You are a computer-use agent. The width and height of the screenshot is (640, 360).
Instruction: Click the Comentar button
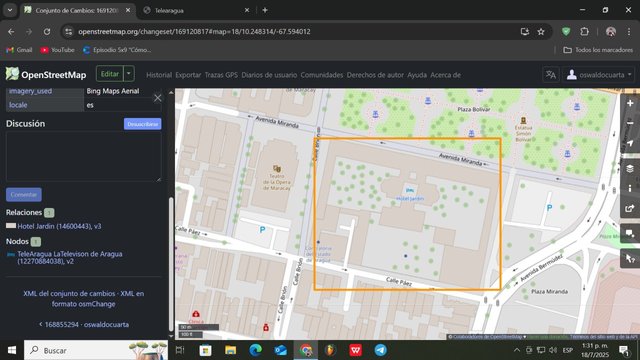pos(24,195)
